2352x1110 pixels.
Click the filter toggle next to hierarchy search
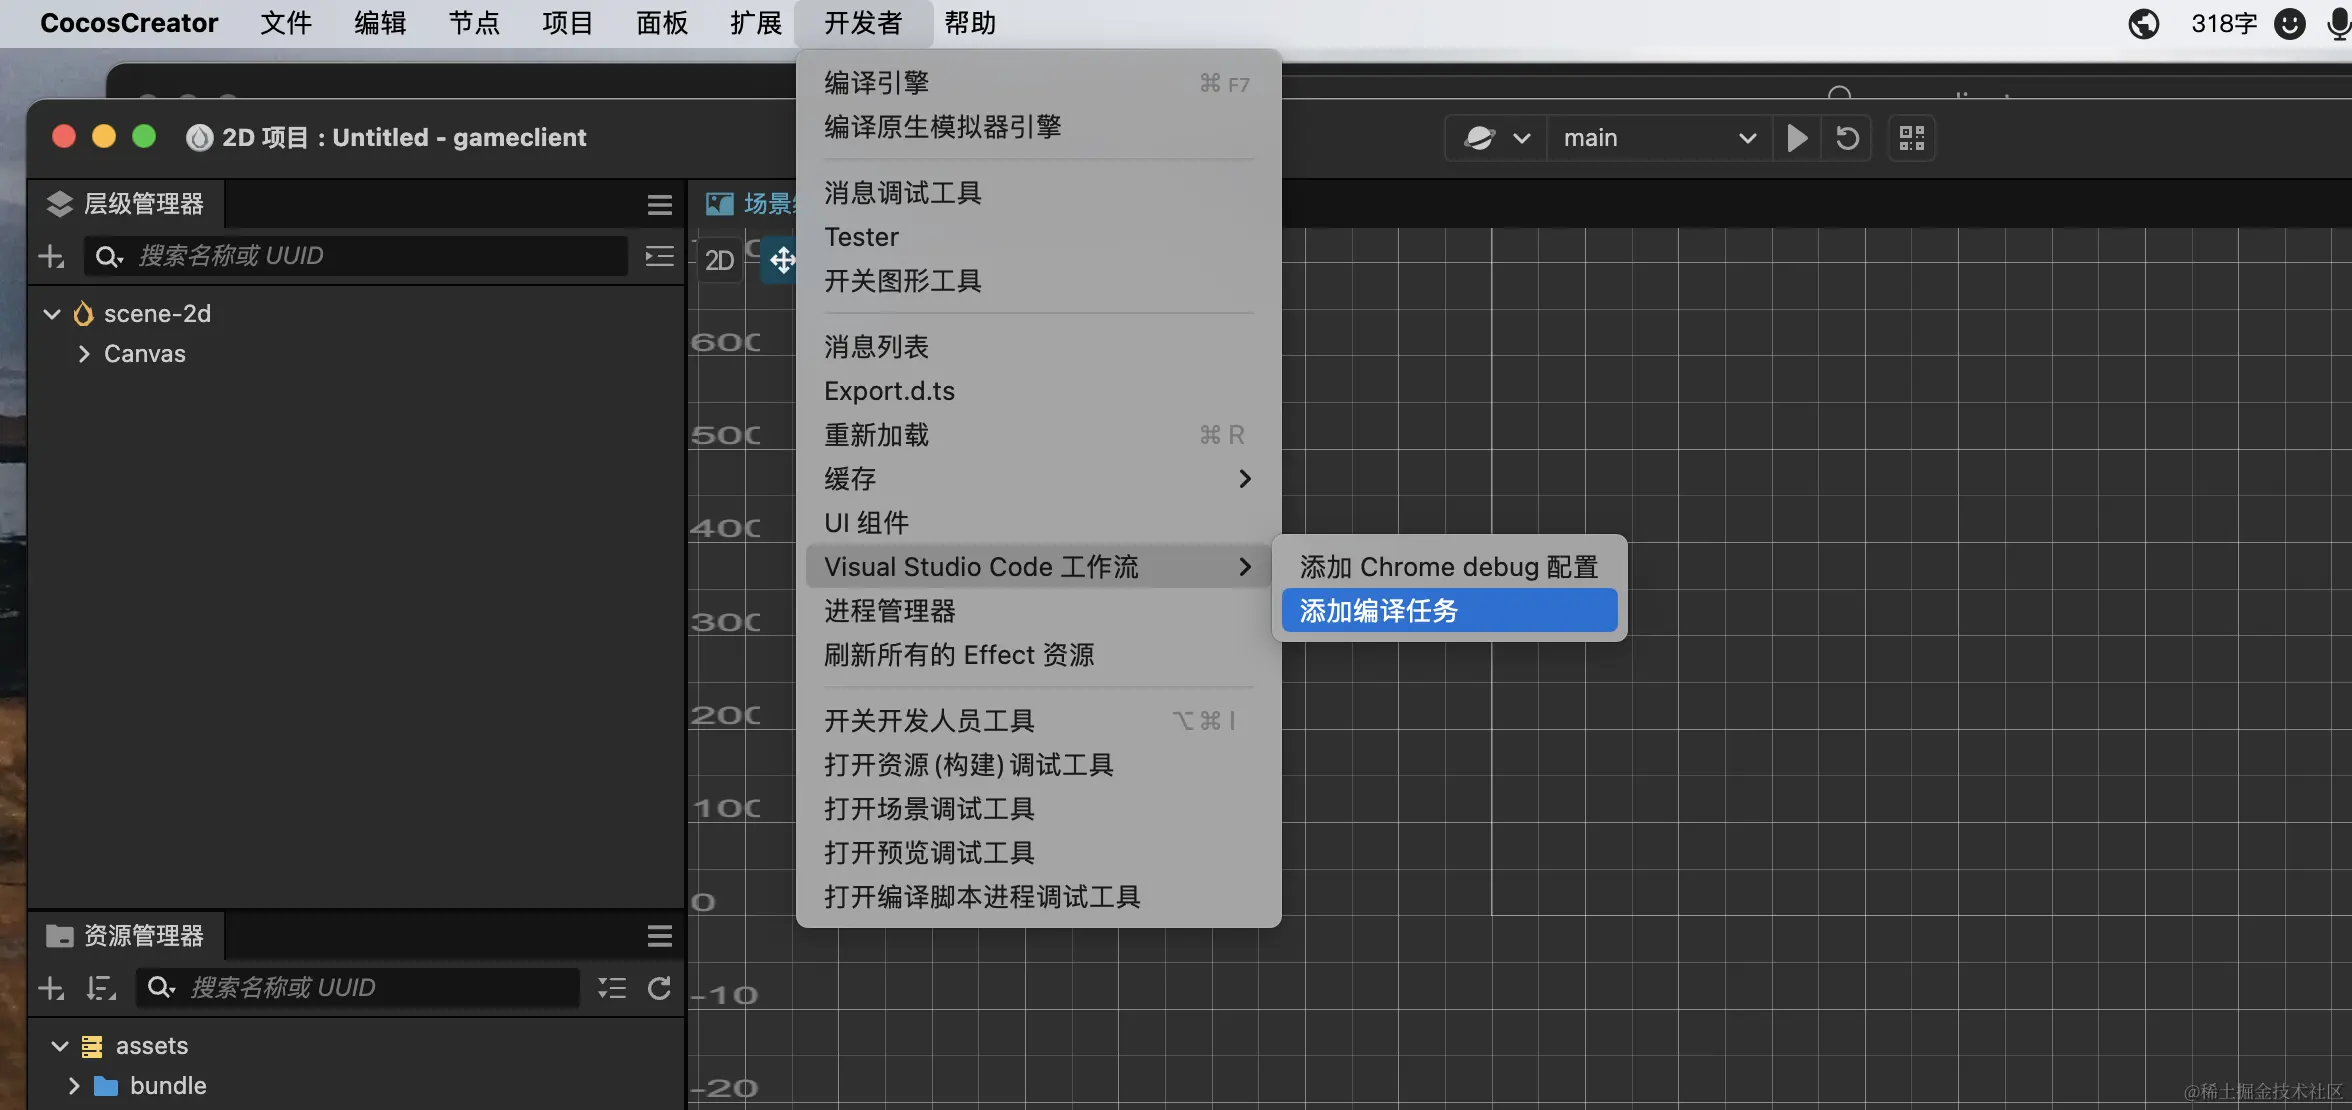click(x=659, y=256)
